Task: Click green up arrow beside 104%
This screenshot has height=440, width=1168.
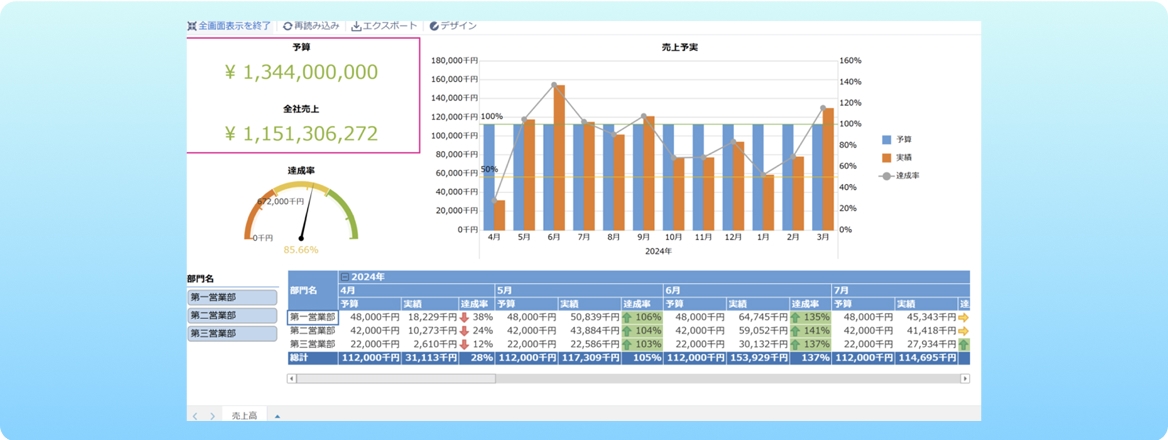Action: pyautogui.click(x=626, y=331)
